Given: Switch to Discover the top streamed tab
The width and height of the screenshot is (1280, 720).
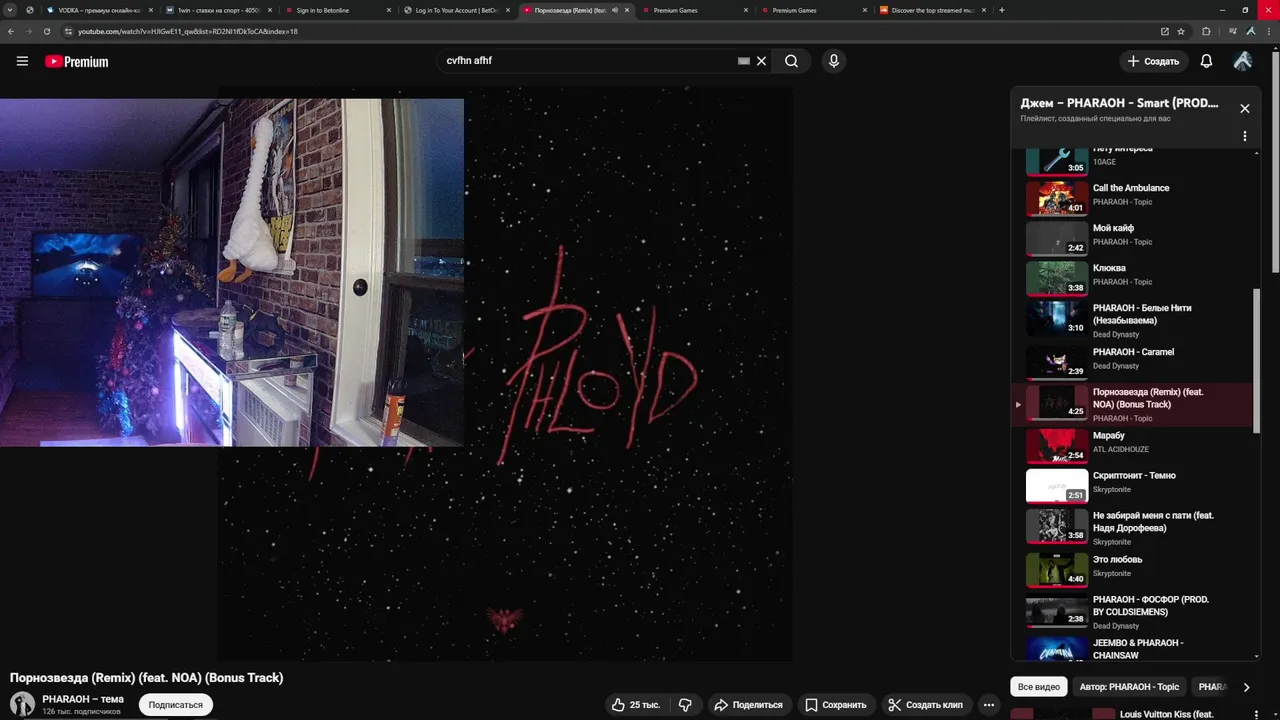Looking at the screenshot, I should pos(932,10).
